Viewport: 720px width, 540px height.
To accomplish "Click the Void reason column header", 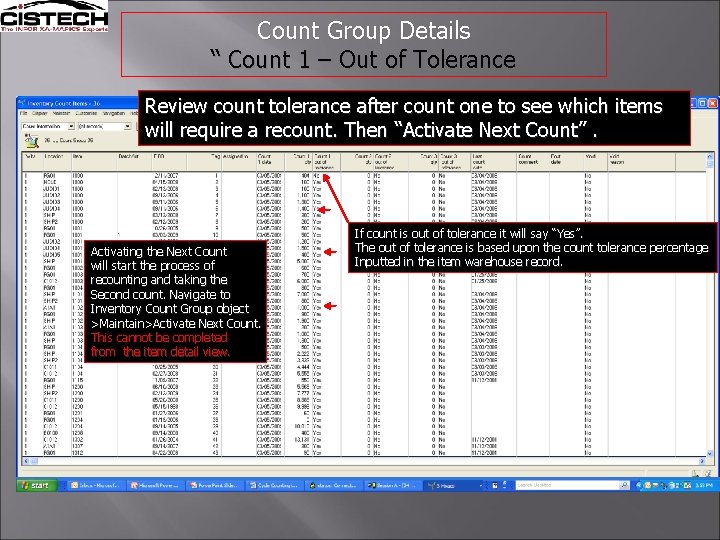I will pos(641,162).
